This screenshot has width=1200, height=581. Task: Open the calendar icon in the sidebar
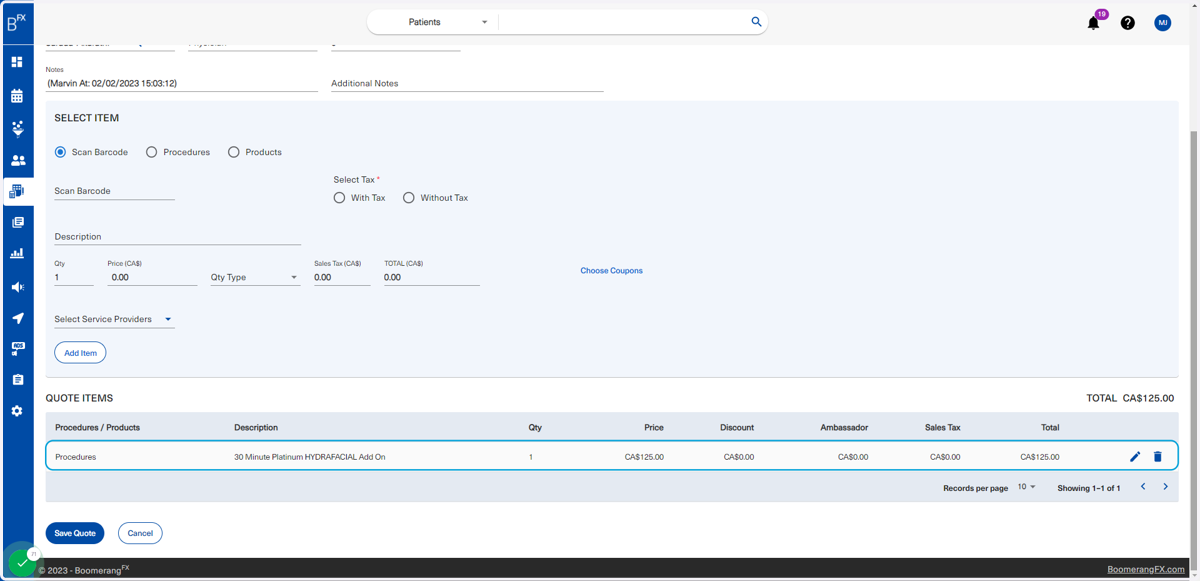pyautogui.click(x=17, y=96)
